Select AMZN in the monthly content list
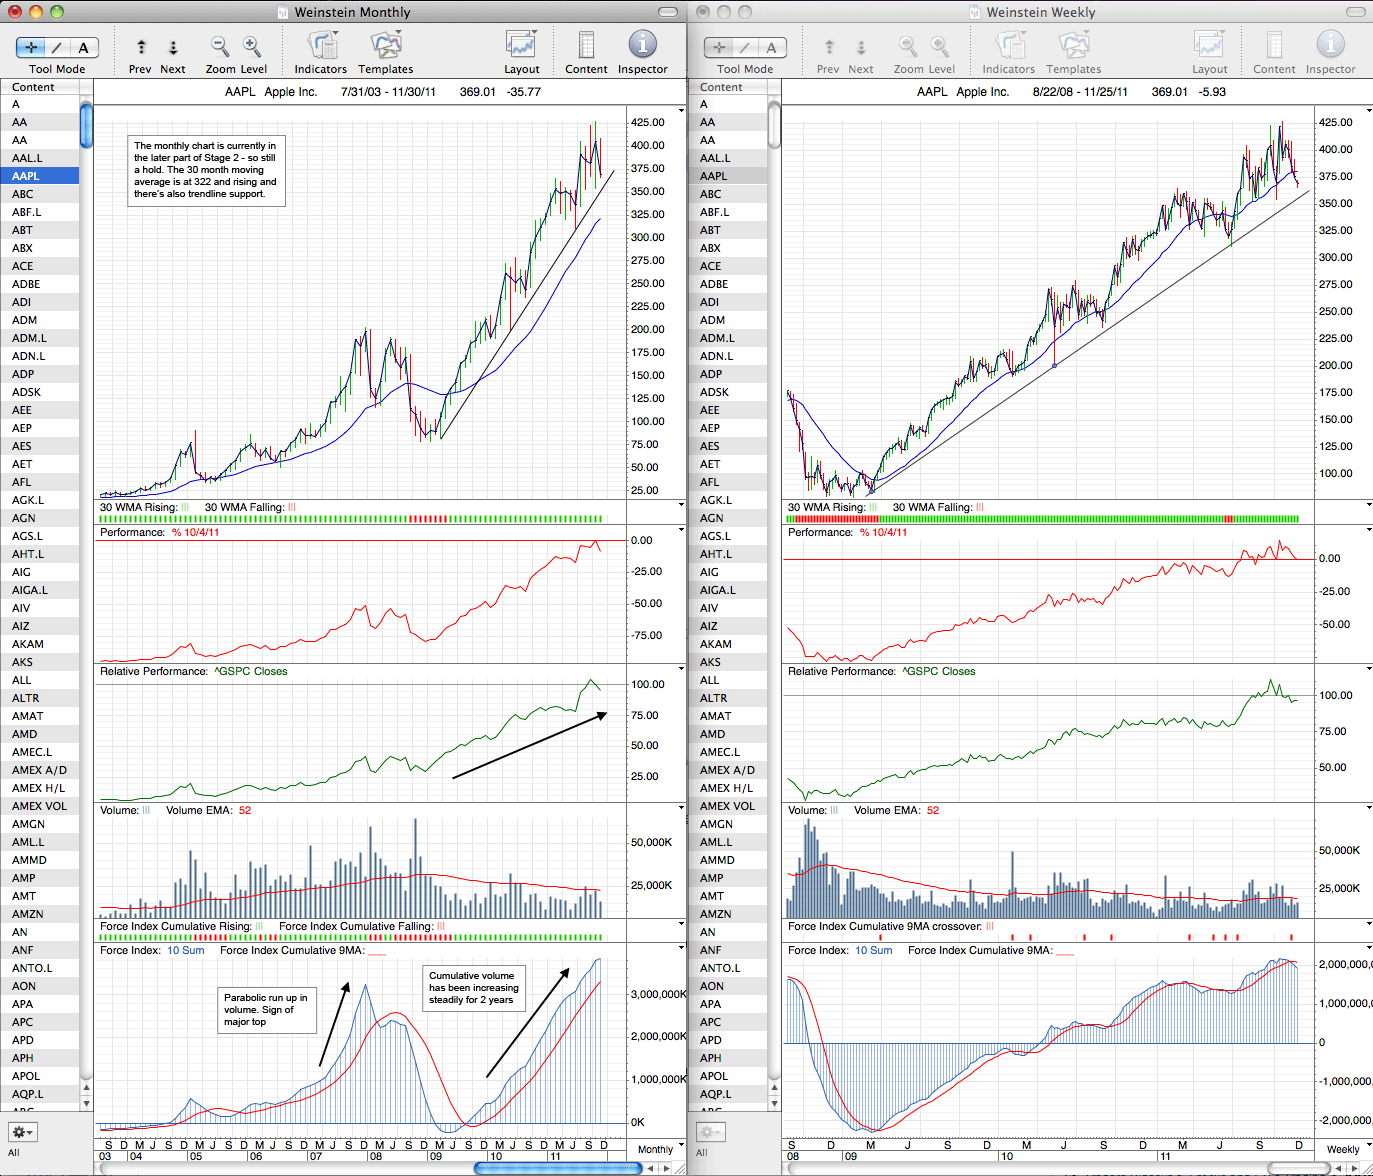Image resolution: width=1373 pixels, height=1176 pixels. pos(40,914)
